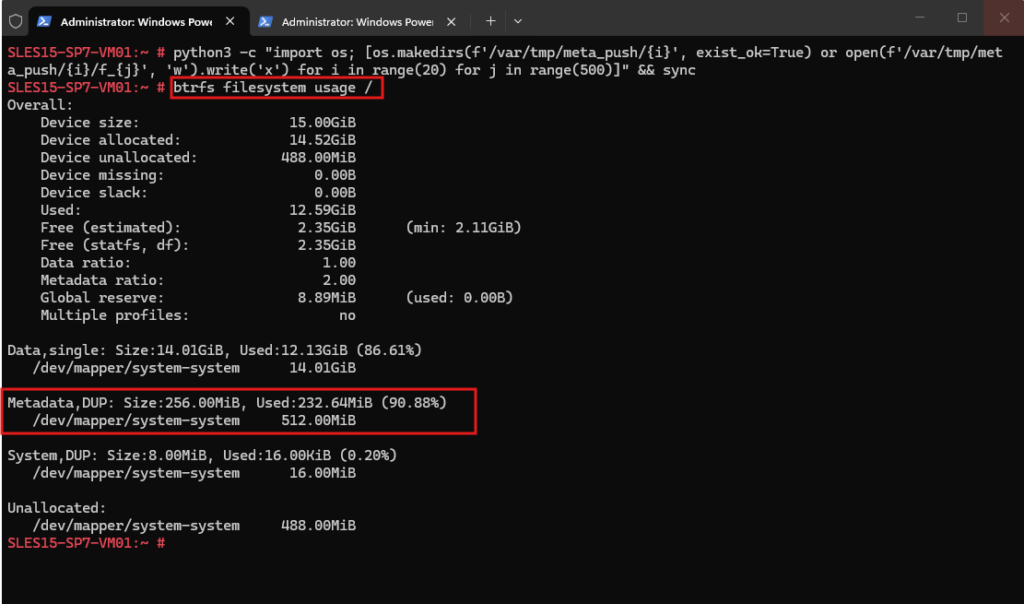Screen dimensions: 1024x604
Task: Click the Metadata,DUP usage line
Action: pyautogui.click(x=227, y=403)
